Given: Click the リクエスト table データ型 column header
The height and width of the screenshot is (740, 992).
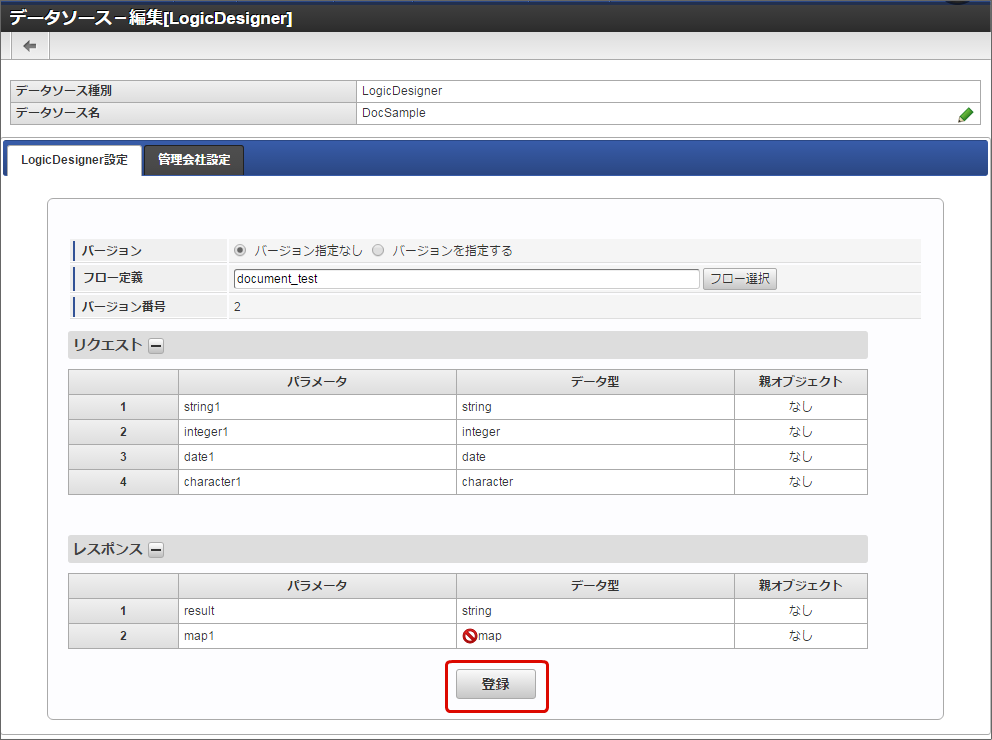Looking at the screenshot, I should [x=595, y=382].
